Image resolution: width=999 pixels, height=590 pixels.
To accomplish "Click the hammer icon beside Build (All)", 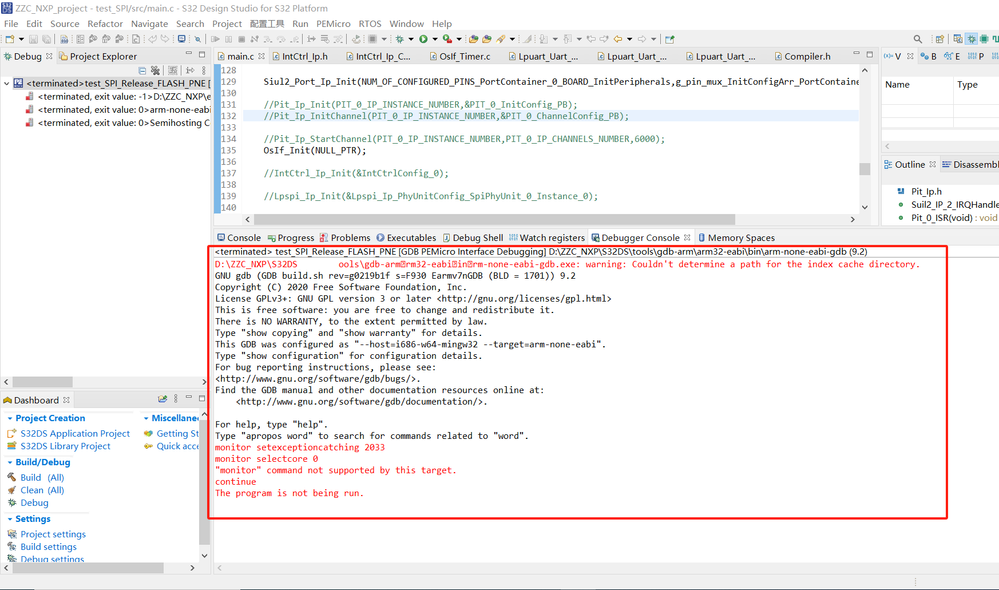I will pyautogui.click(x=11, y=477).
